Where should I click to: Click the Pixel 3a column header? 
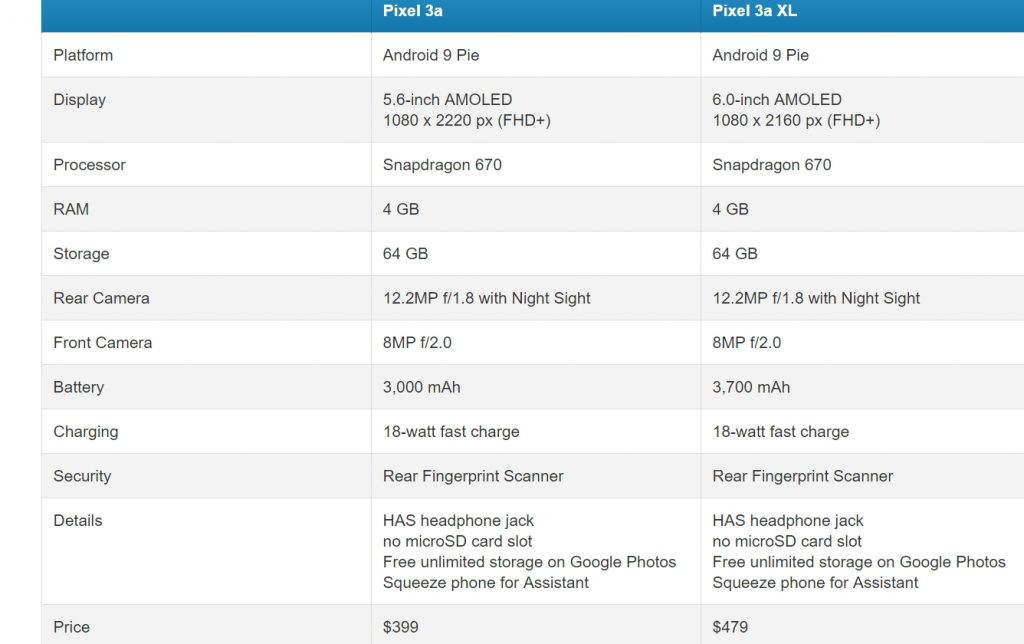tap(412, 11)
